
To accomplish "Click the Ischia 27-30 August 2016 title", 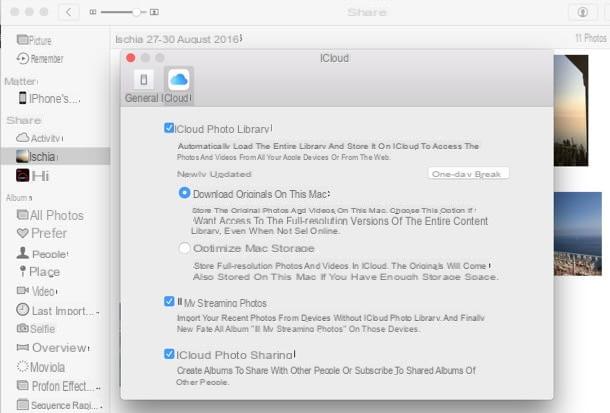I will click(178, 39).
